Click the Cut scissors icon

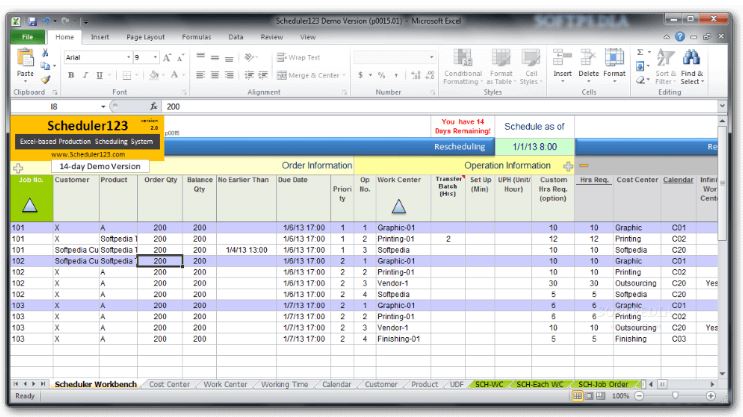coord(45,53)
